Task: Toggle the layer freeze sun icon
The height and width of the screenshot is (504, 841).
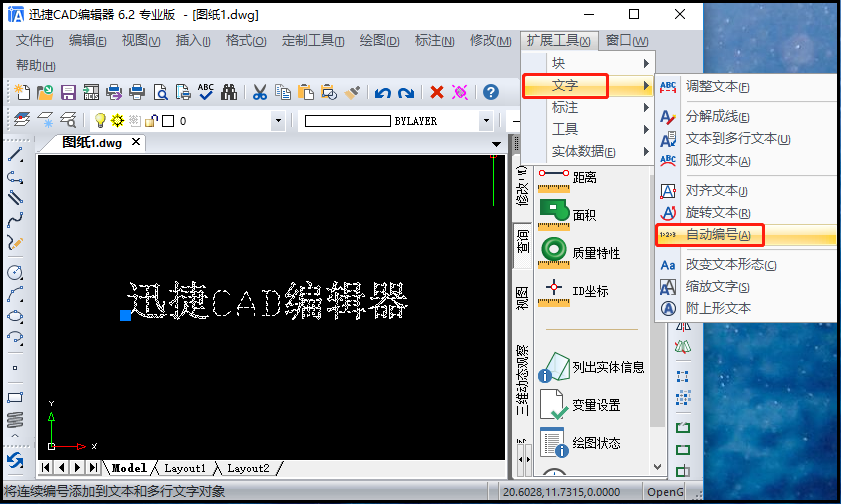Action: (117, 121)
